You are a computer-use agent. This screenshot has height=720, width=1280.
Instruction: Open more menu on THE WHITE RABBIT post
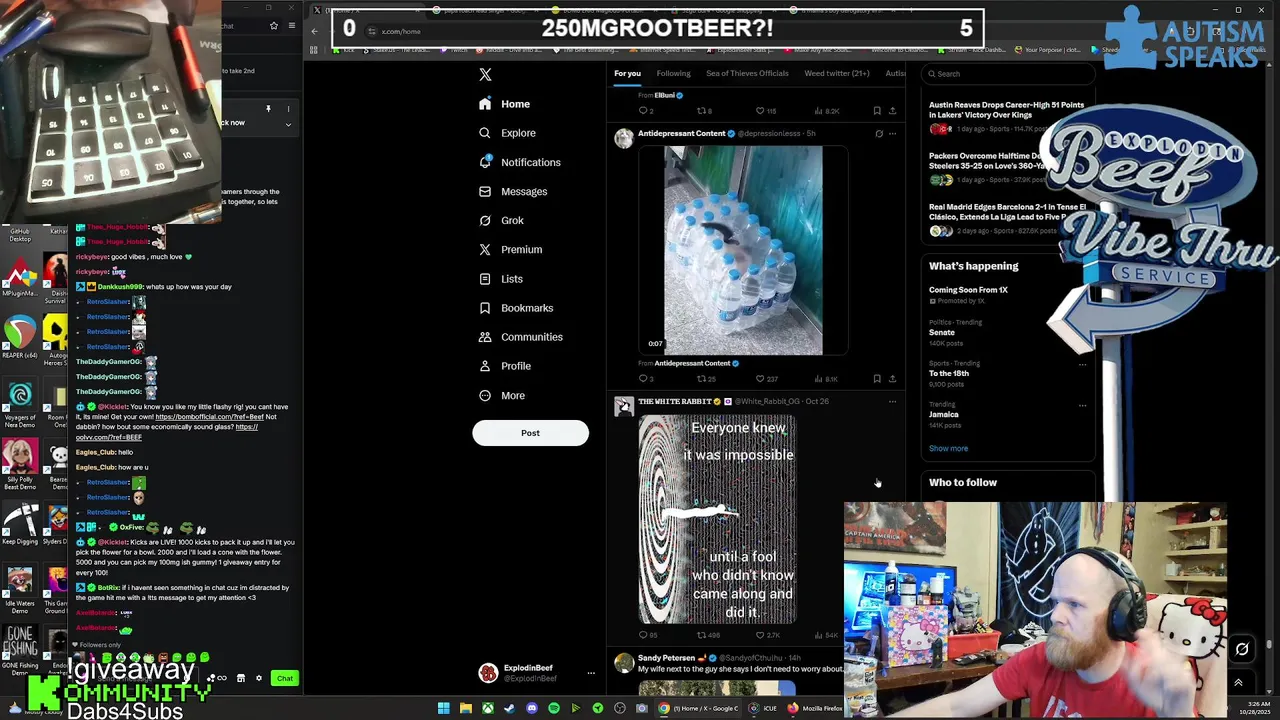click(x=892, y=401)
